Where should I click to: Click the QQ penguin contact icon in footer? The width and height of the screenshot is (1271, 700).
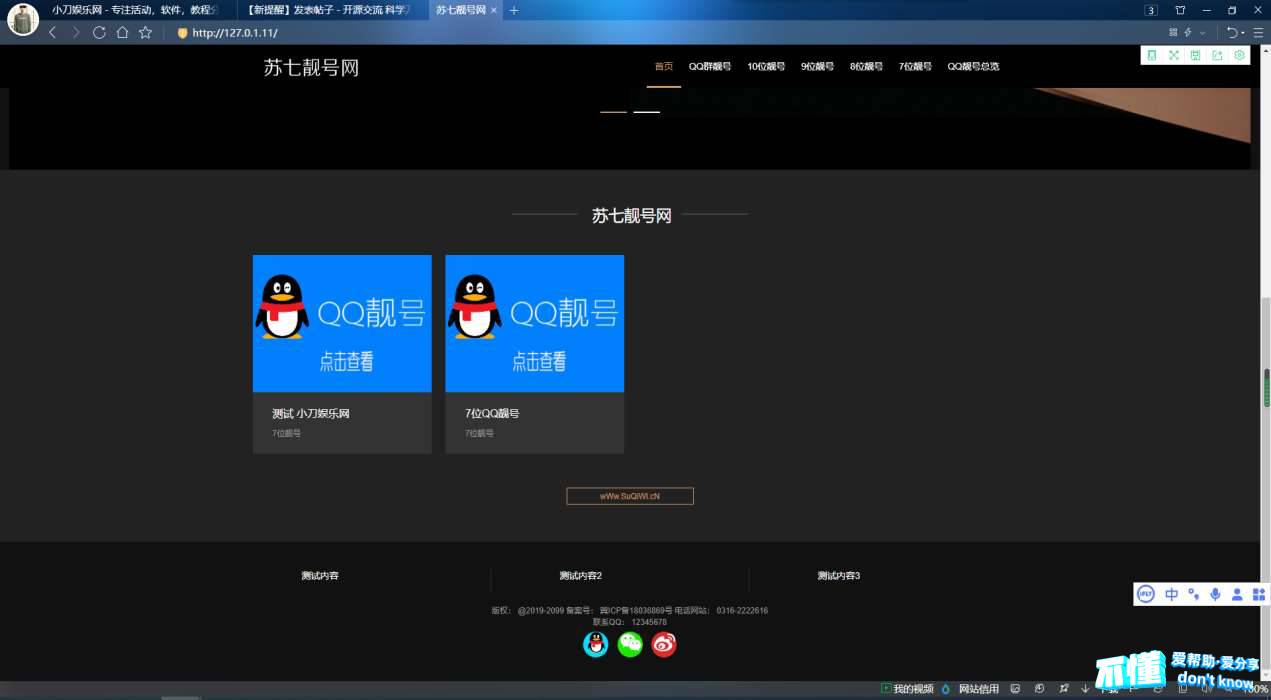tap(596, 645)
